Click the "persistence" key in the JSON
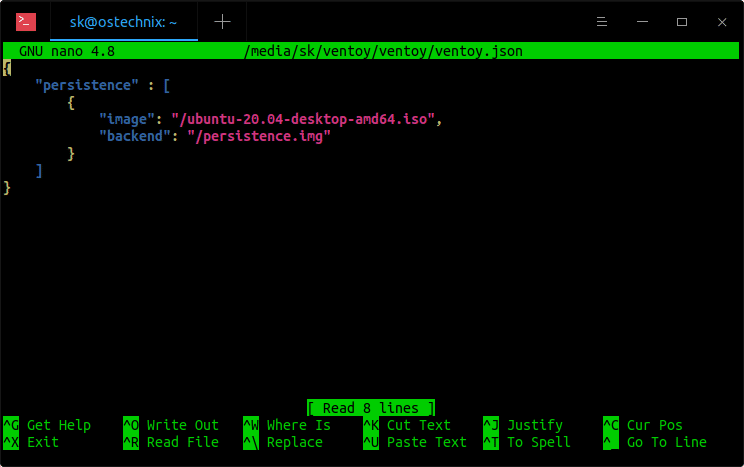This screenshot has width=744, height=467. [87, 85]
